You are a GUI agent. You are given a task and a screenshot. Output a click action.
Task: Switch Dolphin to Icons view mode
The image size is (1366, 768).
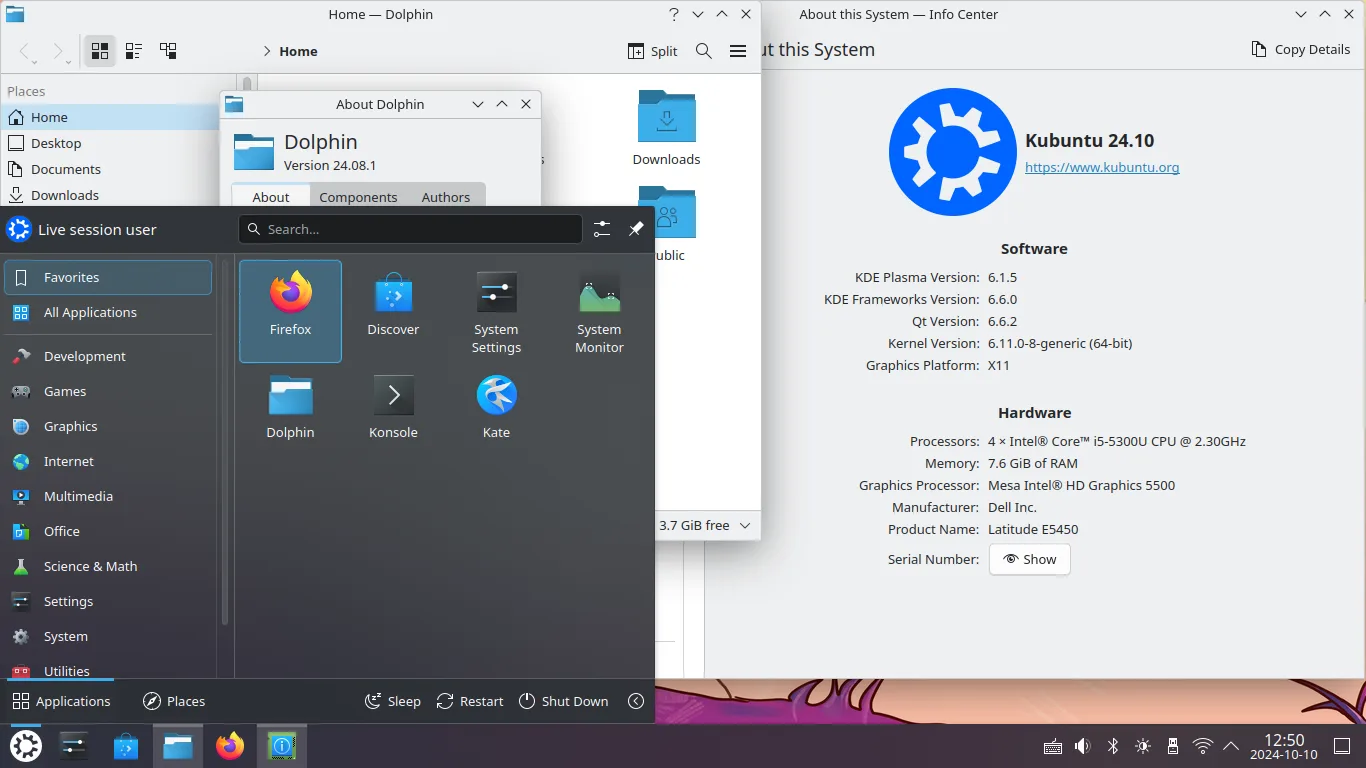tap(100, 51)
